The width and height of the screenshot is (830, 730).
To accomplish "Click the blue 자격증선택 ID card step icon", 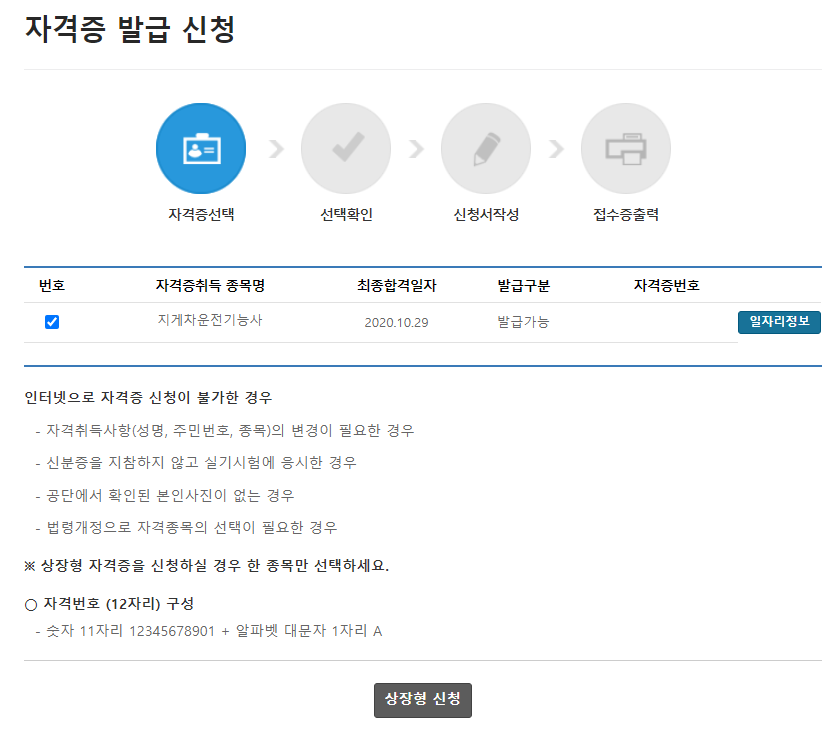I will 201,148.
